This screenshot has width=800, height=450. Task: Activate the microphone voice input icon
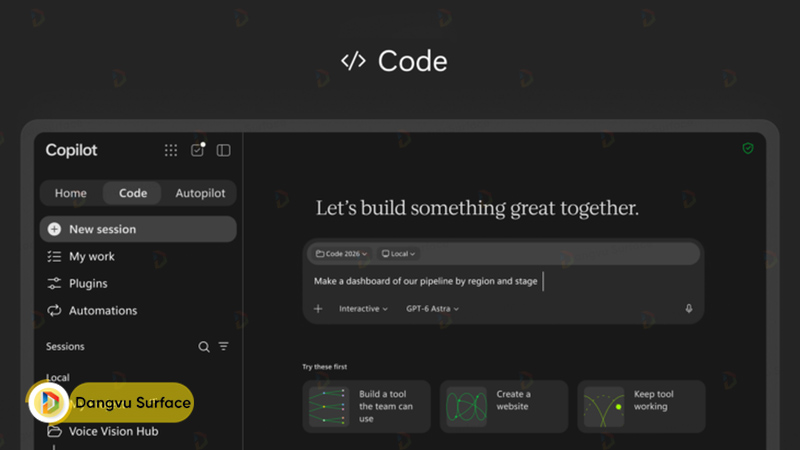pos(689,308)
